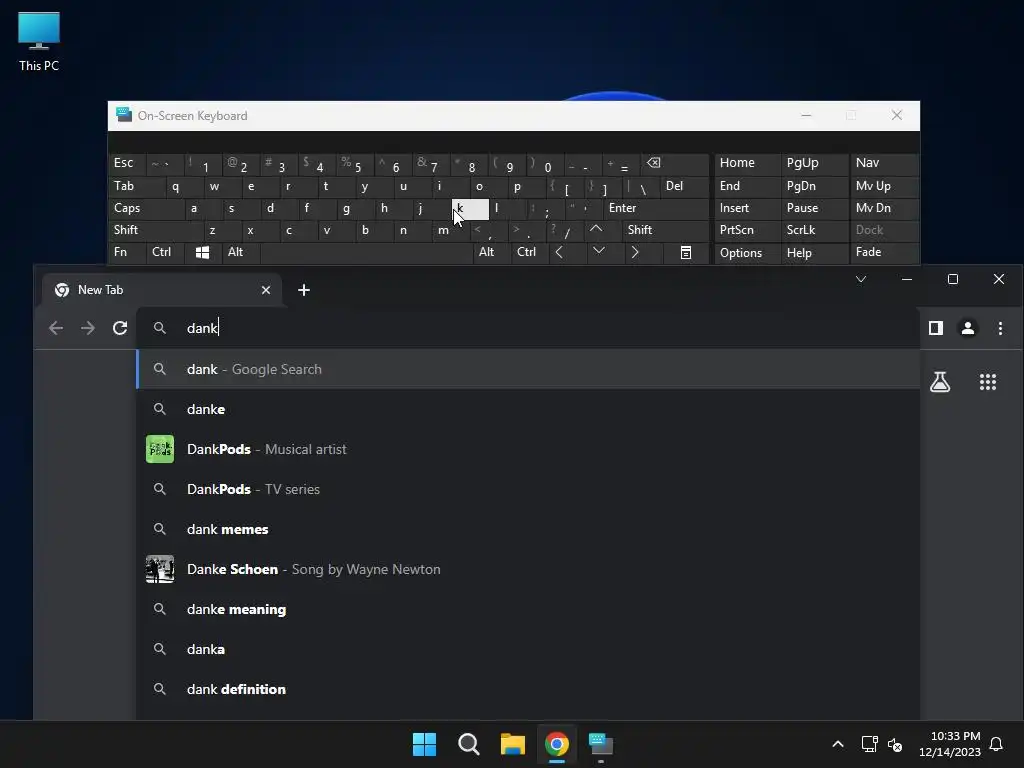Toggle the left Alt key
Screen dimensions: 1024x768
click(240, 252)
